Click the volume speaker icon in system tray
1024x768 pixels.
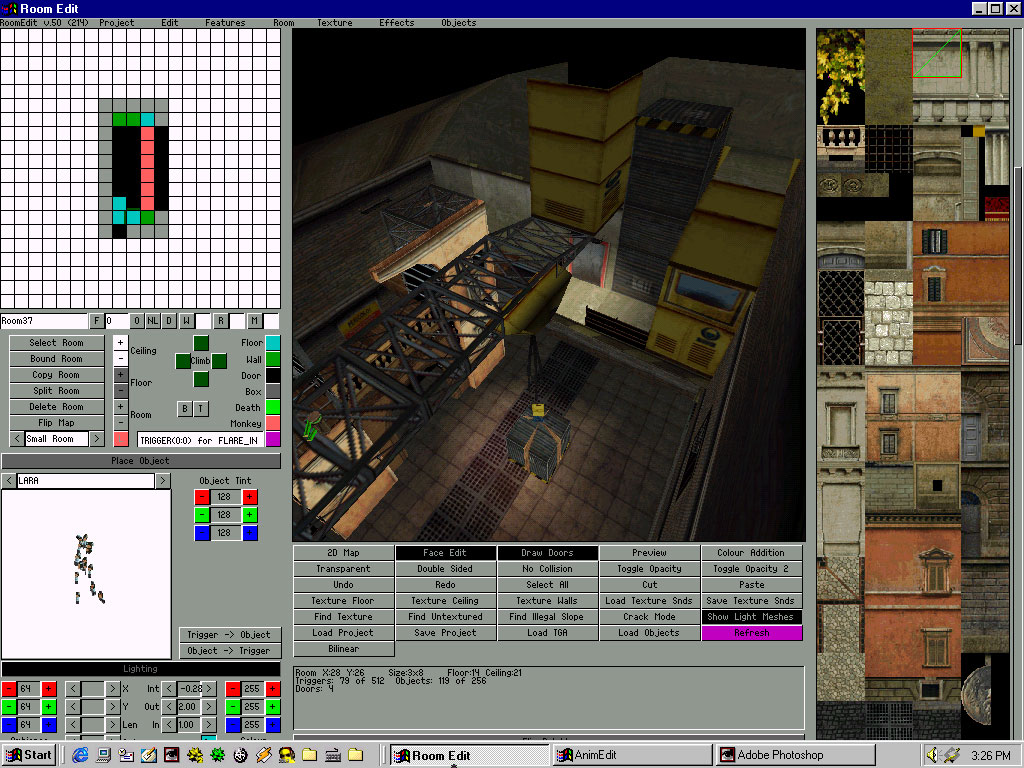(932, 755)
